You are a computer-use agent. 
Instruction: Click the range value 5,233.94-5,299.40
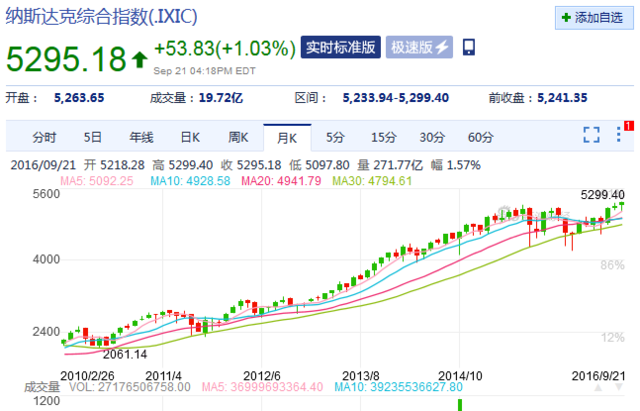tap(396, 98)
